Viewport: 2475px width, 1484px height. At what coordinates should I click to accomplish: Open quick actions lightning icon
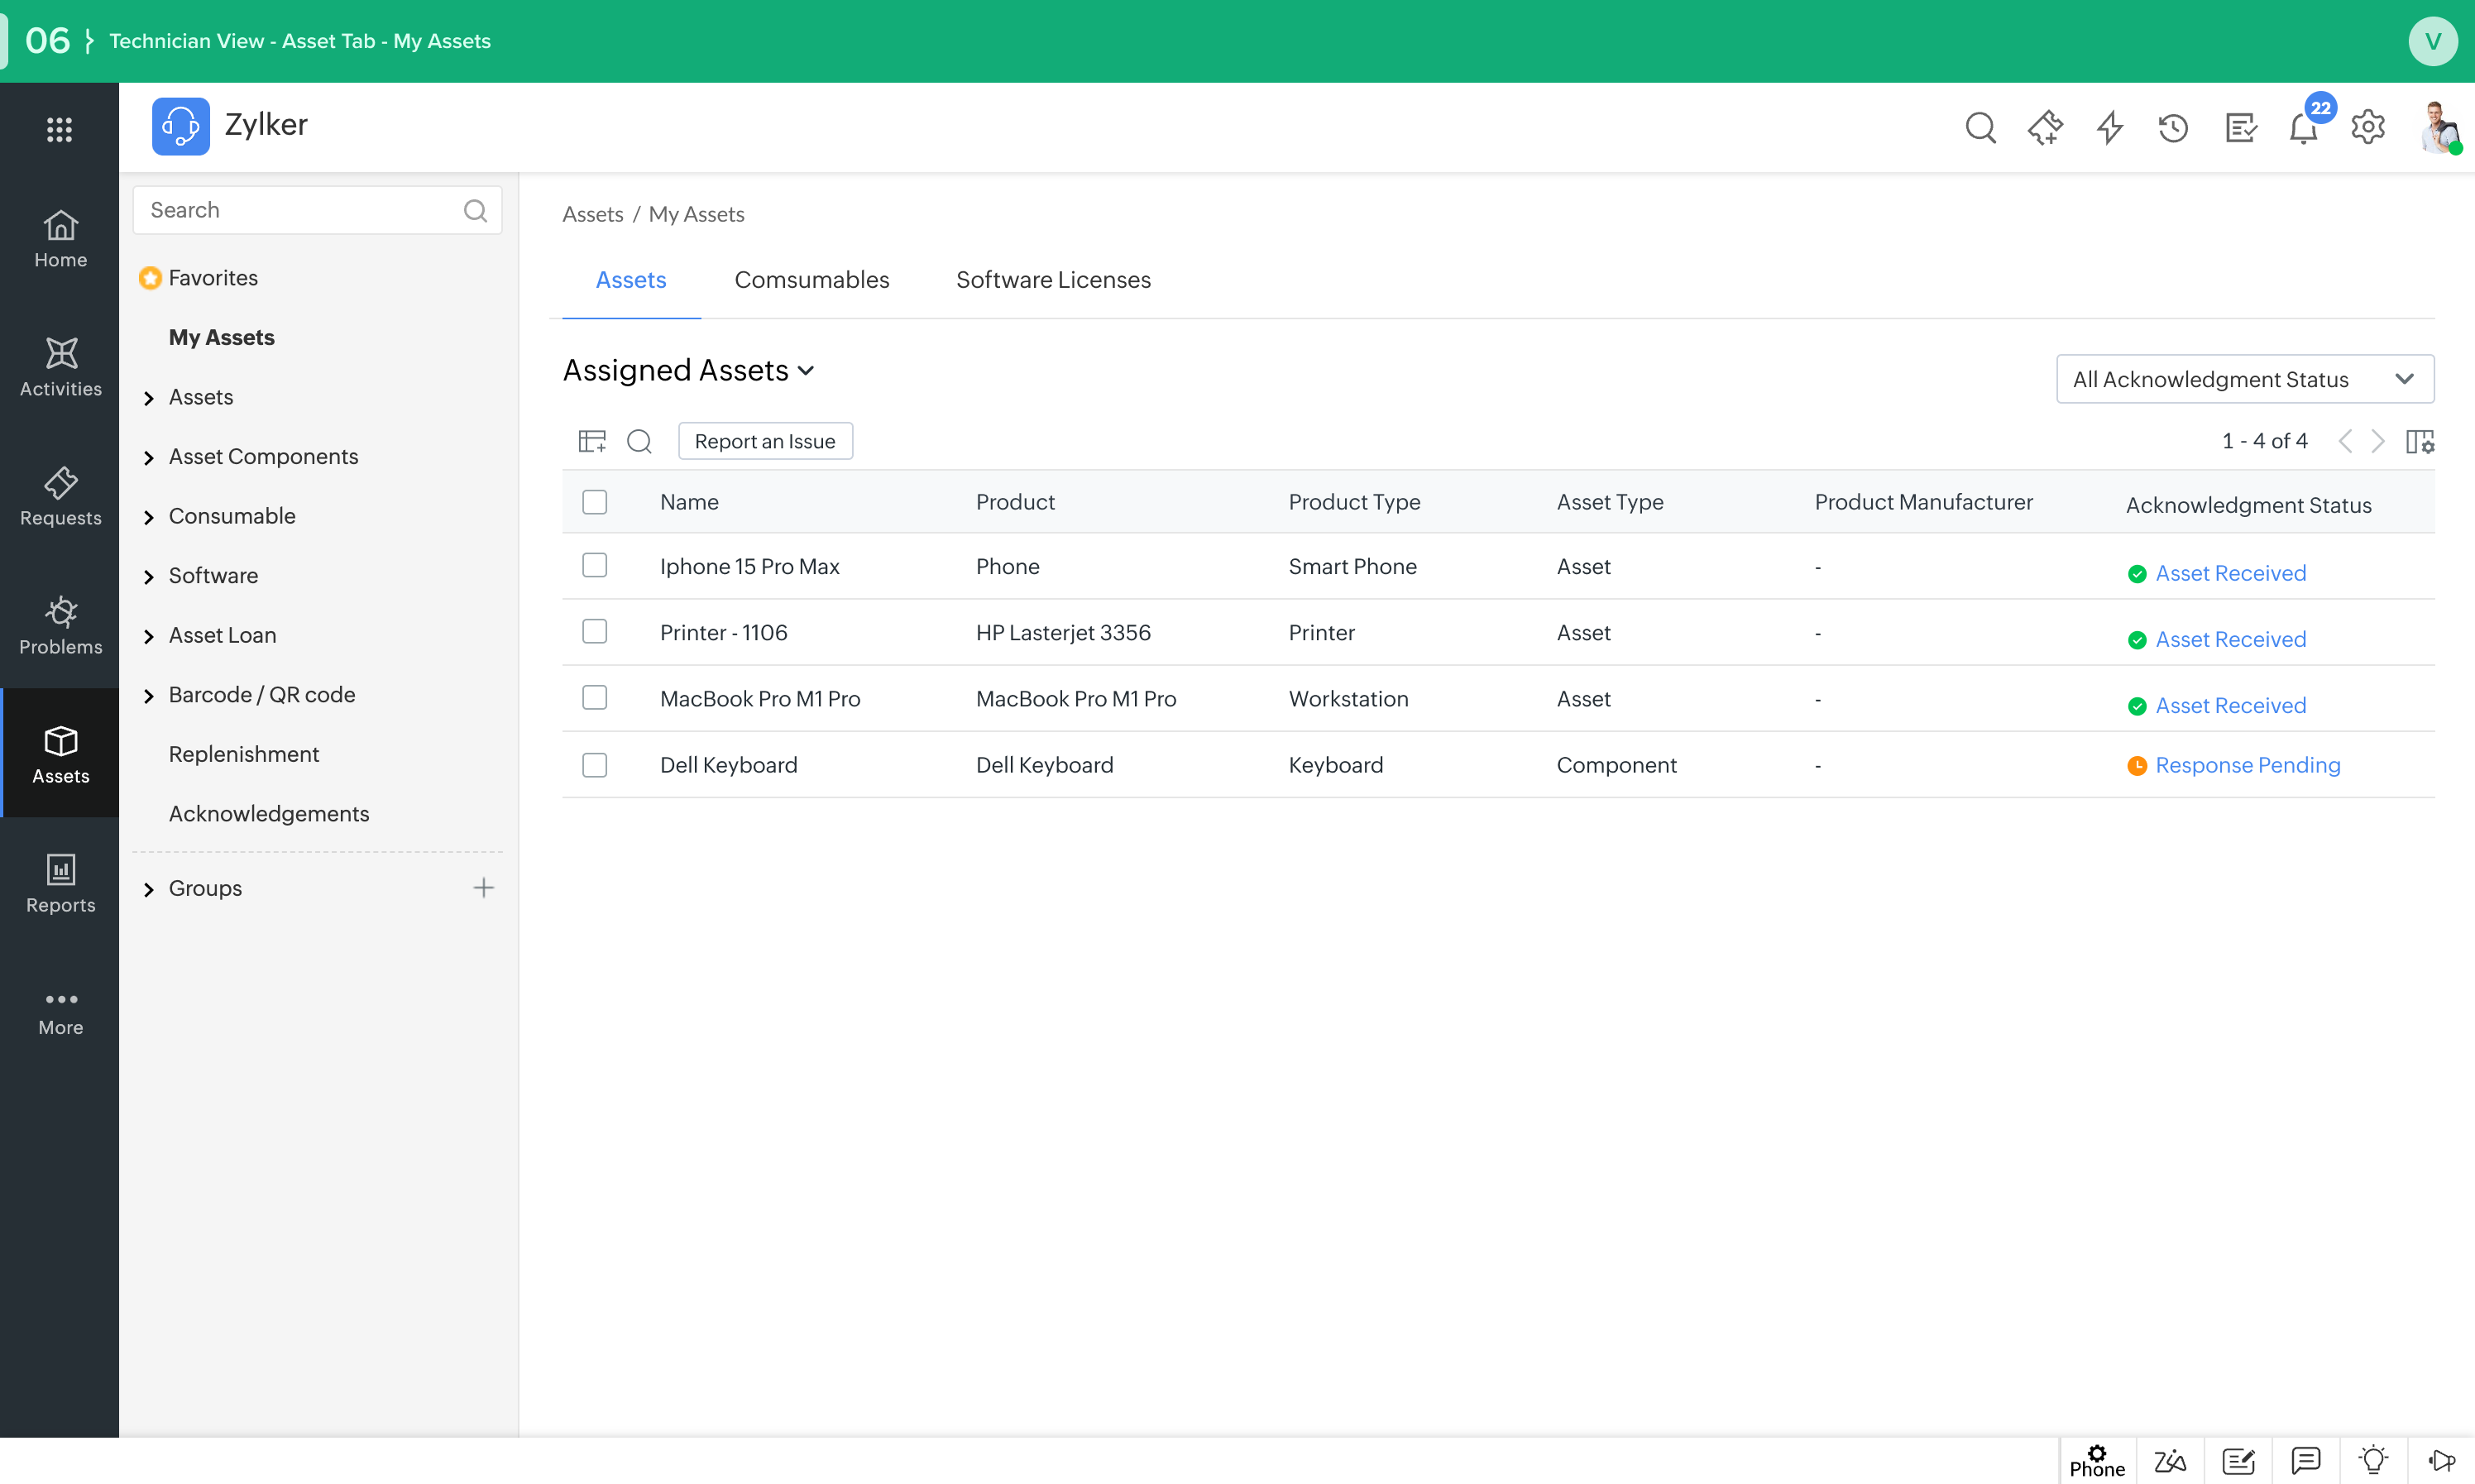point(2110,128)
